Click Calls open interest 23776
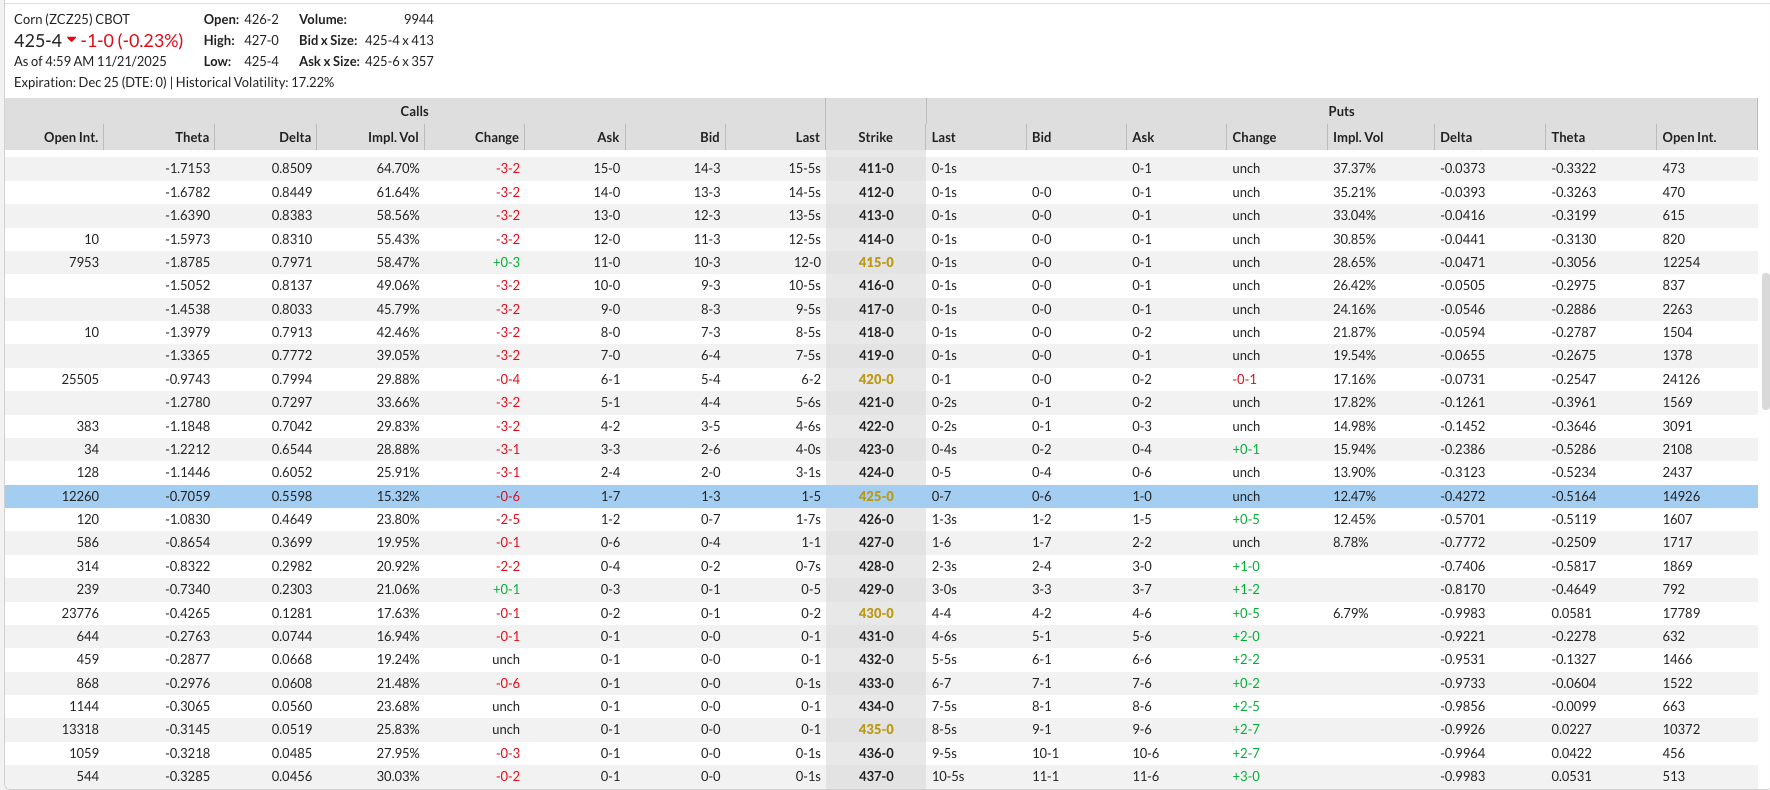1770x790 pixels. tap(80, 613)
